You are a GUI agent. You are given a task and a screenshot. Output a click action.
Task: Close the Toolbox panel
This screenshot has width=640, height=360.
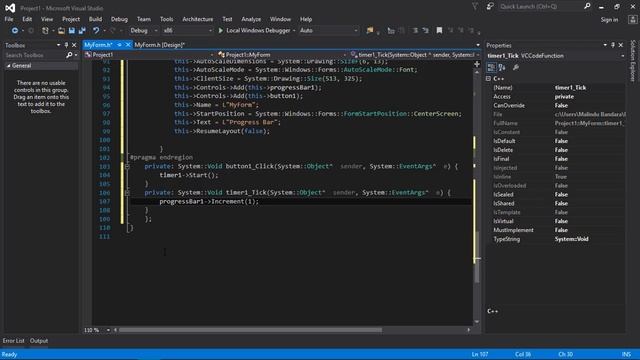(74, 45)
